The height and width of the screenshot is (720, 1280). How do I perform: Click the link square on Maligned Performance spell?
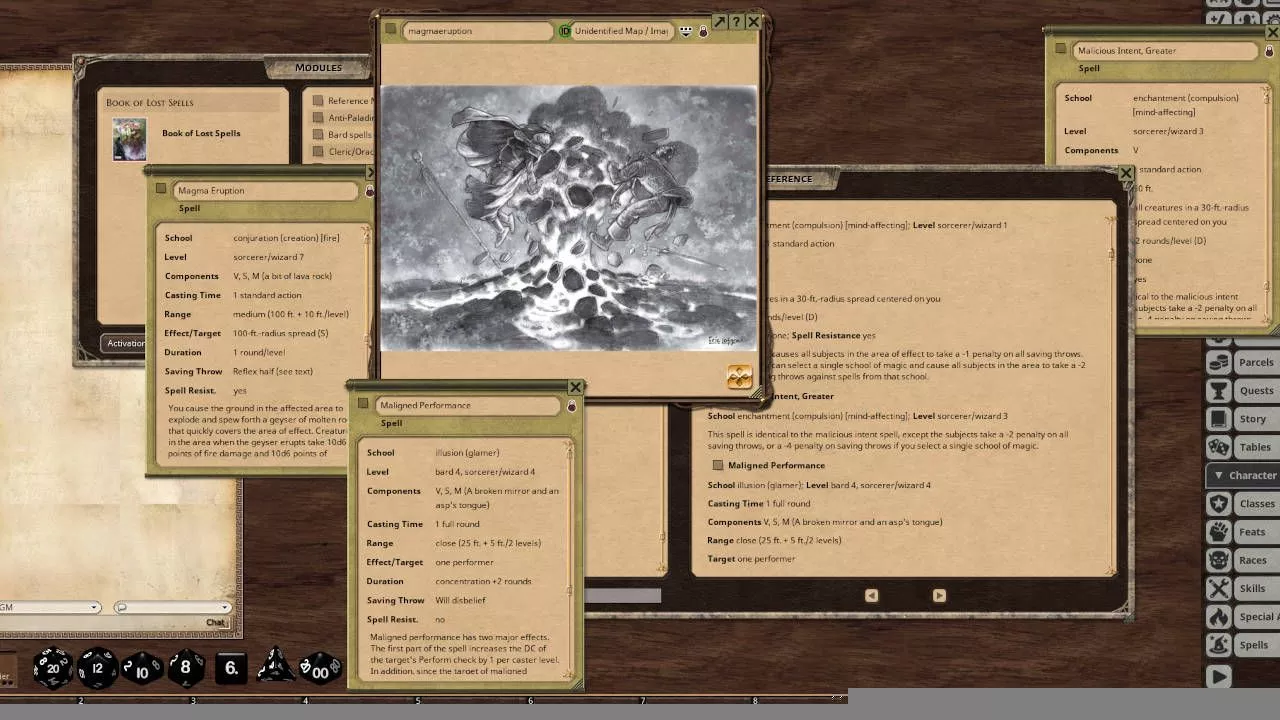click(x=364, y=404)
